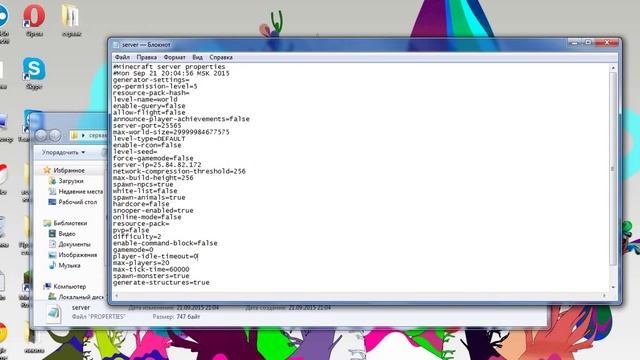Select Видео library in Explorer sidebar
The height and width of the screenshot is (360, 640).
click(67, 234)
